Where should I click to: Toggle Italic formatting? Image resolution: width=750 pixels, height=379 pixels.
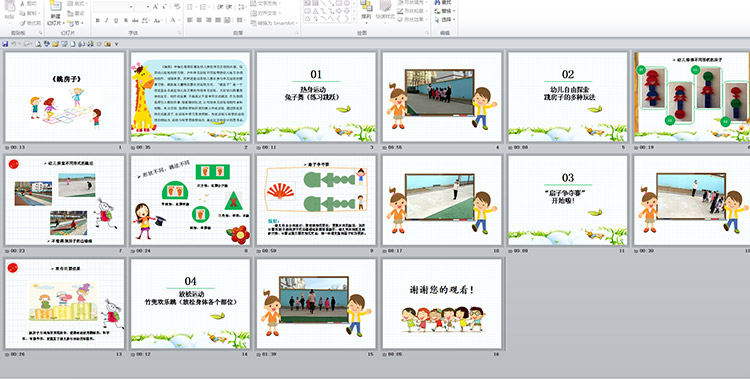coord(106,20)
